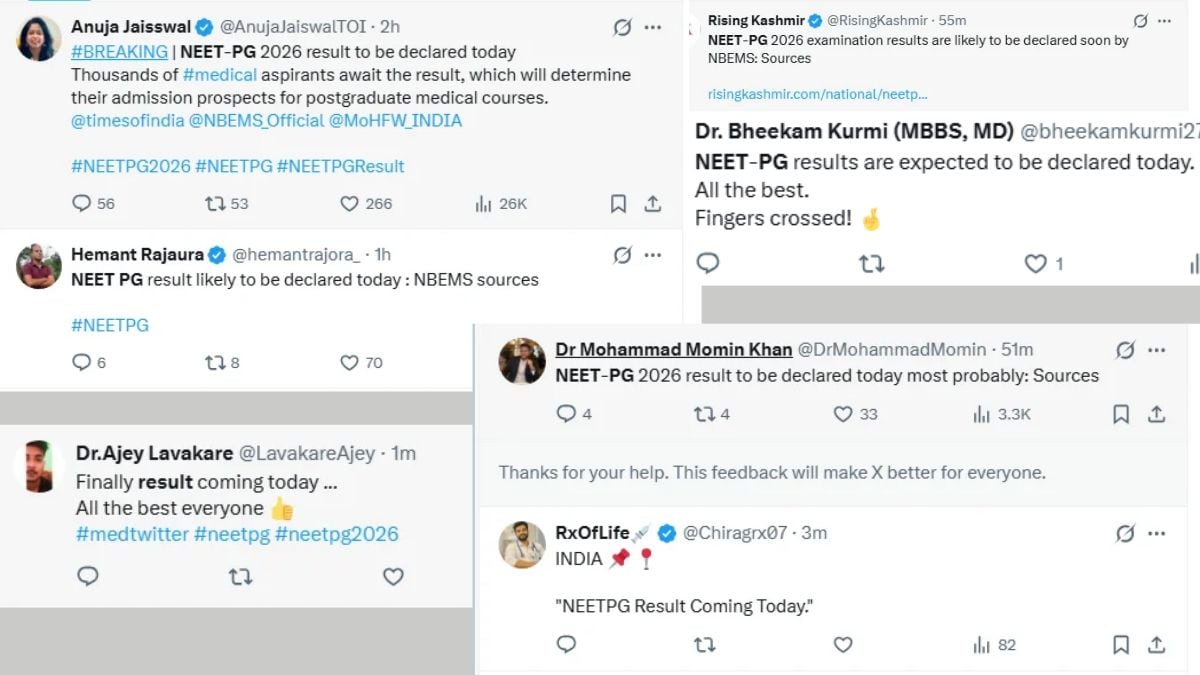Share Anuja Jaiswal's tweet
The width and height of the screenshot is (1200, 675).
point(653,203)
